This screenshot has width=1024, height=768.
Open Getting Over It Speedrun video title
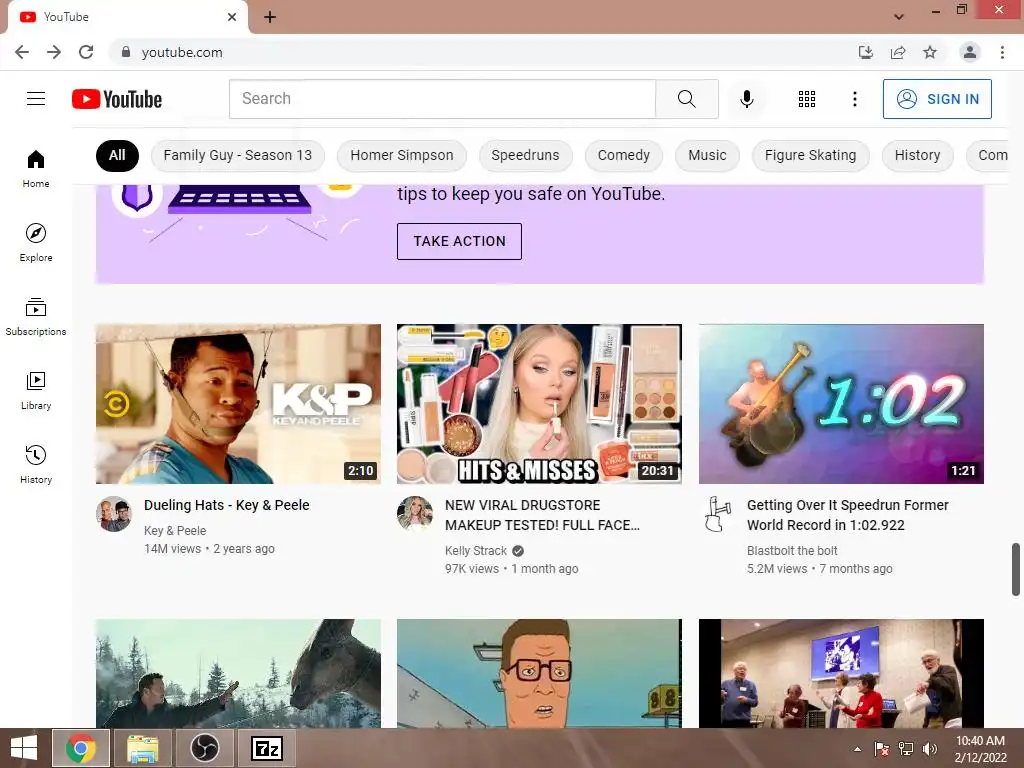click(848, 515)
